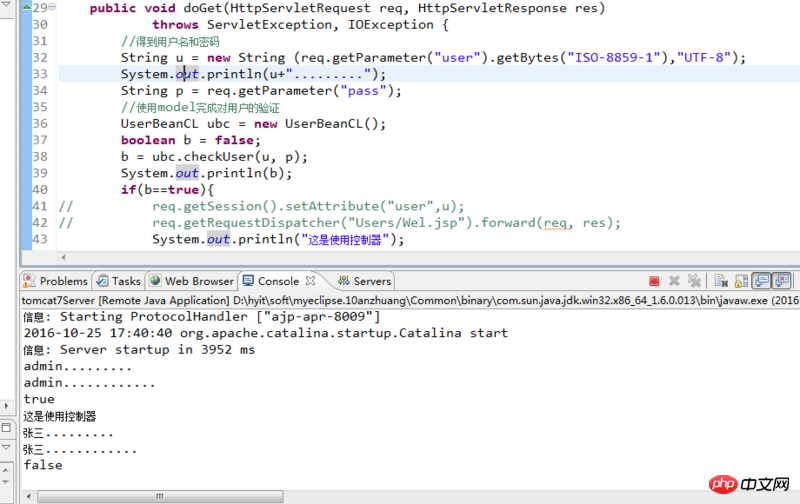Image resolution: width=800 pixels, height=504 pixels.
Task: Click 'checkUser' on line 38
Action: coord(218,157)
